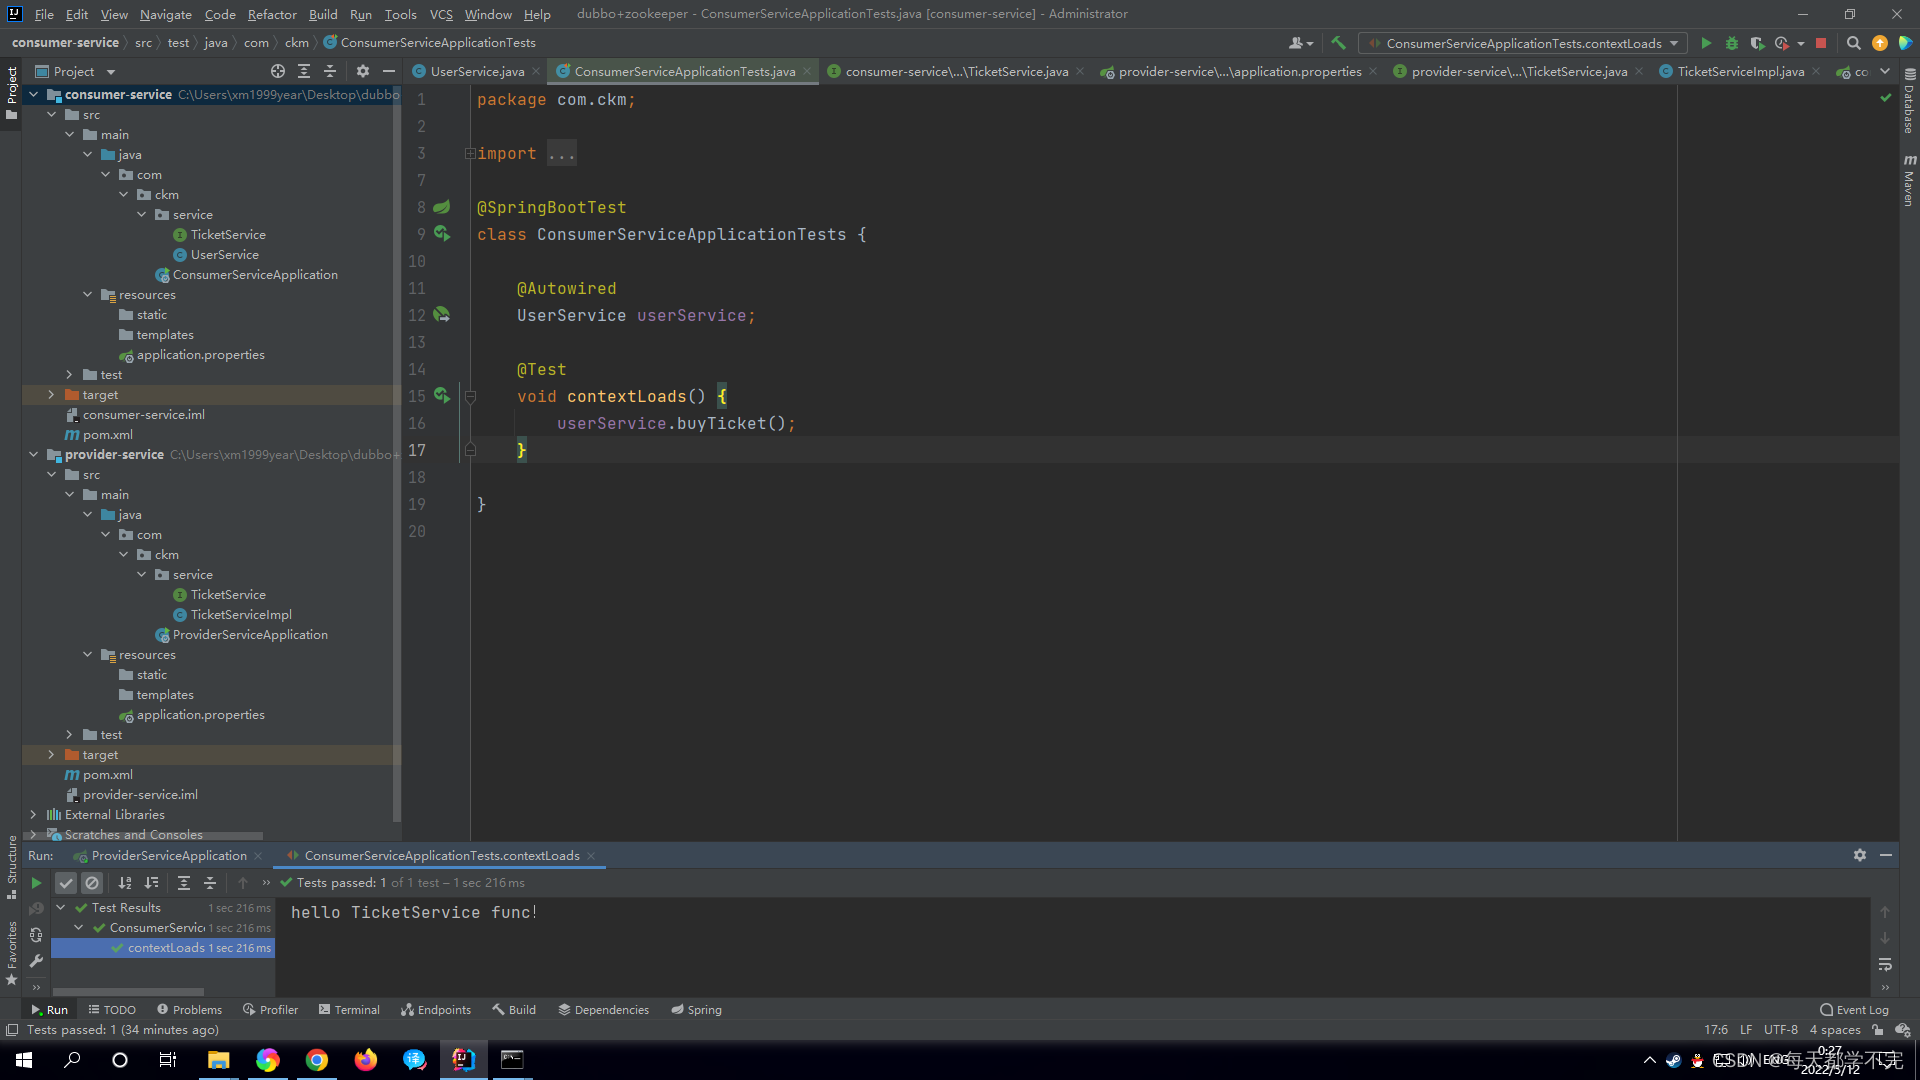Open the Refactor menu
The width and height of the screenshot is (1920, 1080).
pyautogui.click(x=272, y=14)
